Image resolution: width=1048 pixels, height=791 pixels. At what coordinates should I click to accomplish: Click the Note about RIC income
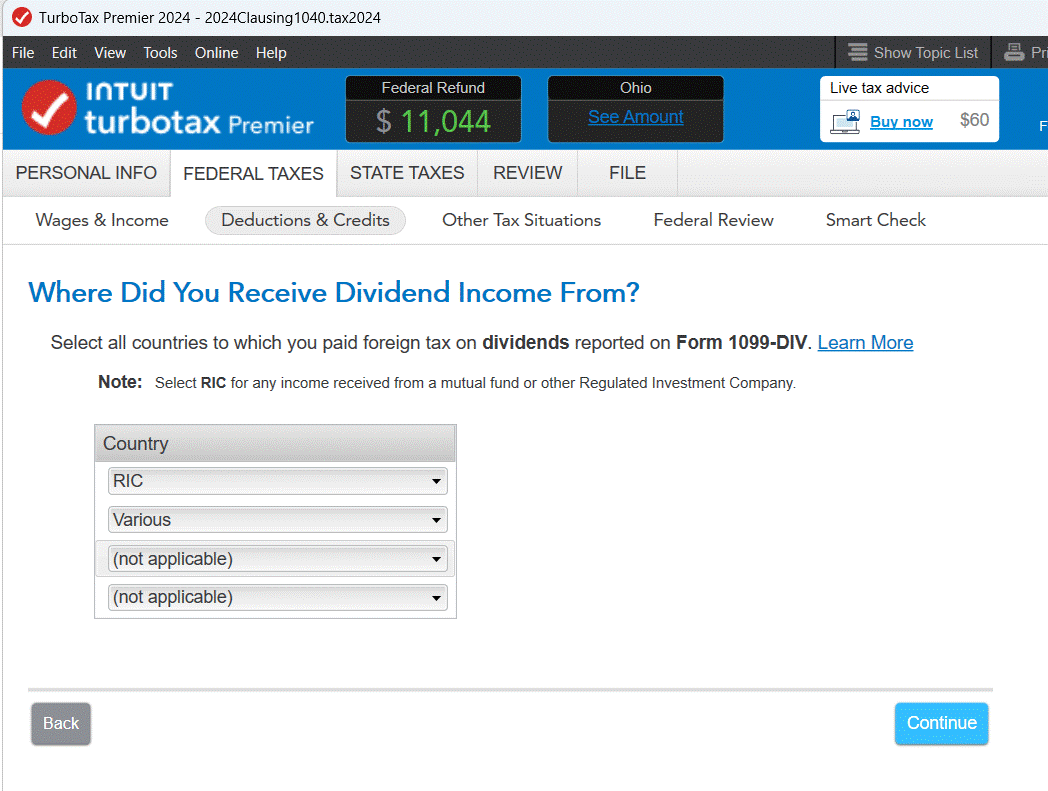pos(447,382)
